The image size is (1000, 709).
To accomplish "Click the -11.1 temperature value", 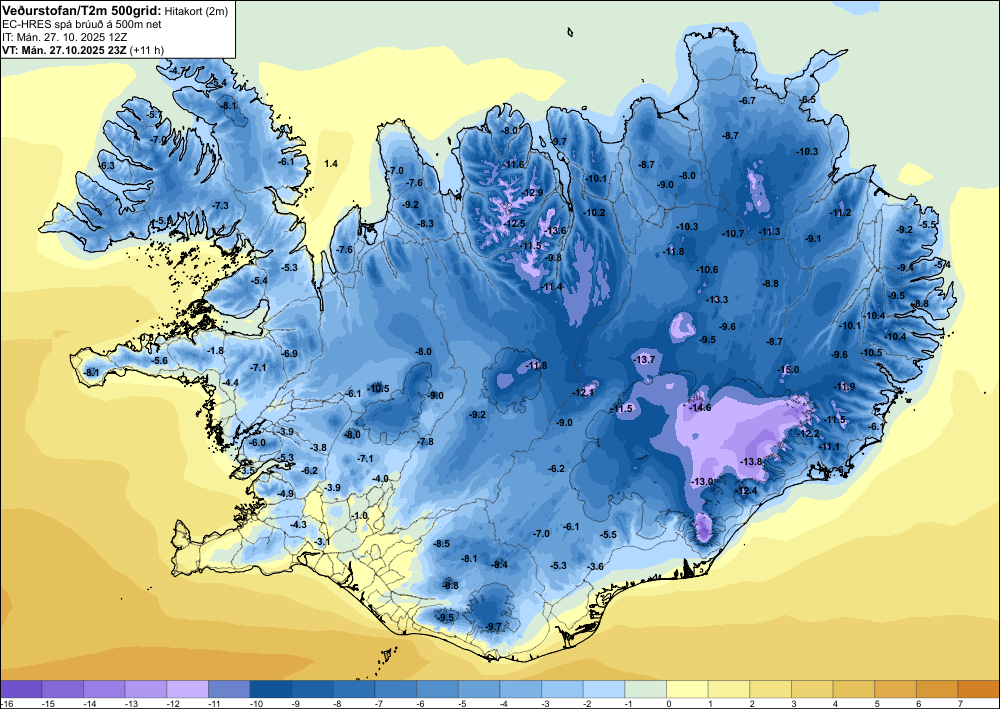I will (x=830, y=446).
